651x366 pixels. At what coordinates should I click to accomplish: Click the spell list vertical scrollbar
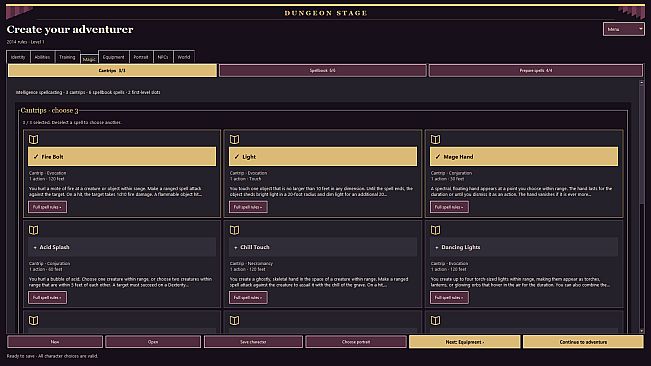[641, 206]
